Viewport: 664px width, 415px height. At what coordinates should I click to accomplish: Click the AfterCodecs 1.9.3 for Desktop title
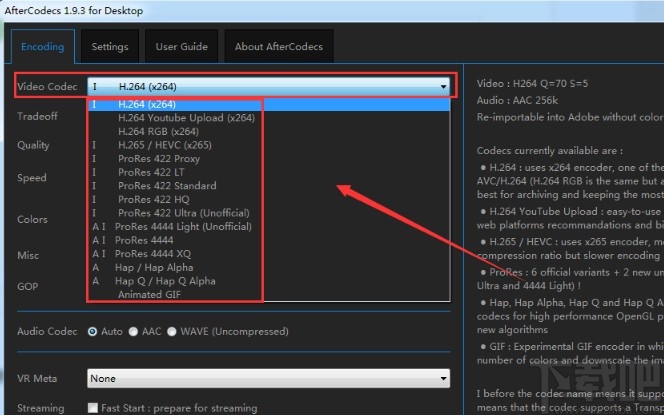tap(74, 10)
